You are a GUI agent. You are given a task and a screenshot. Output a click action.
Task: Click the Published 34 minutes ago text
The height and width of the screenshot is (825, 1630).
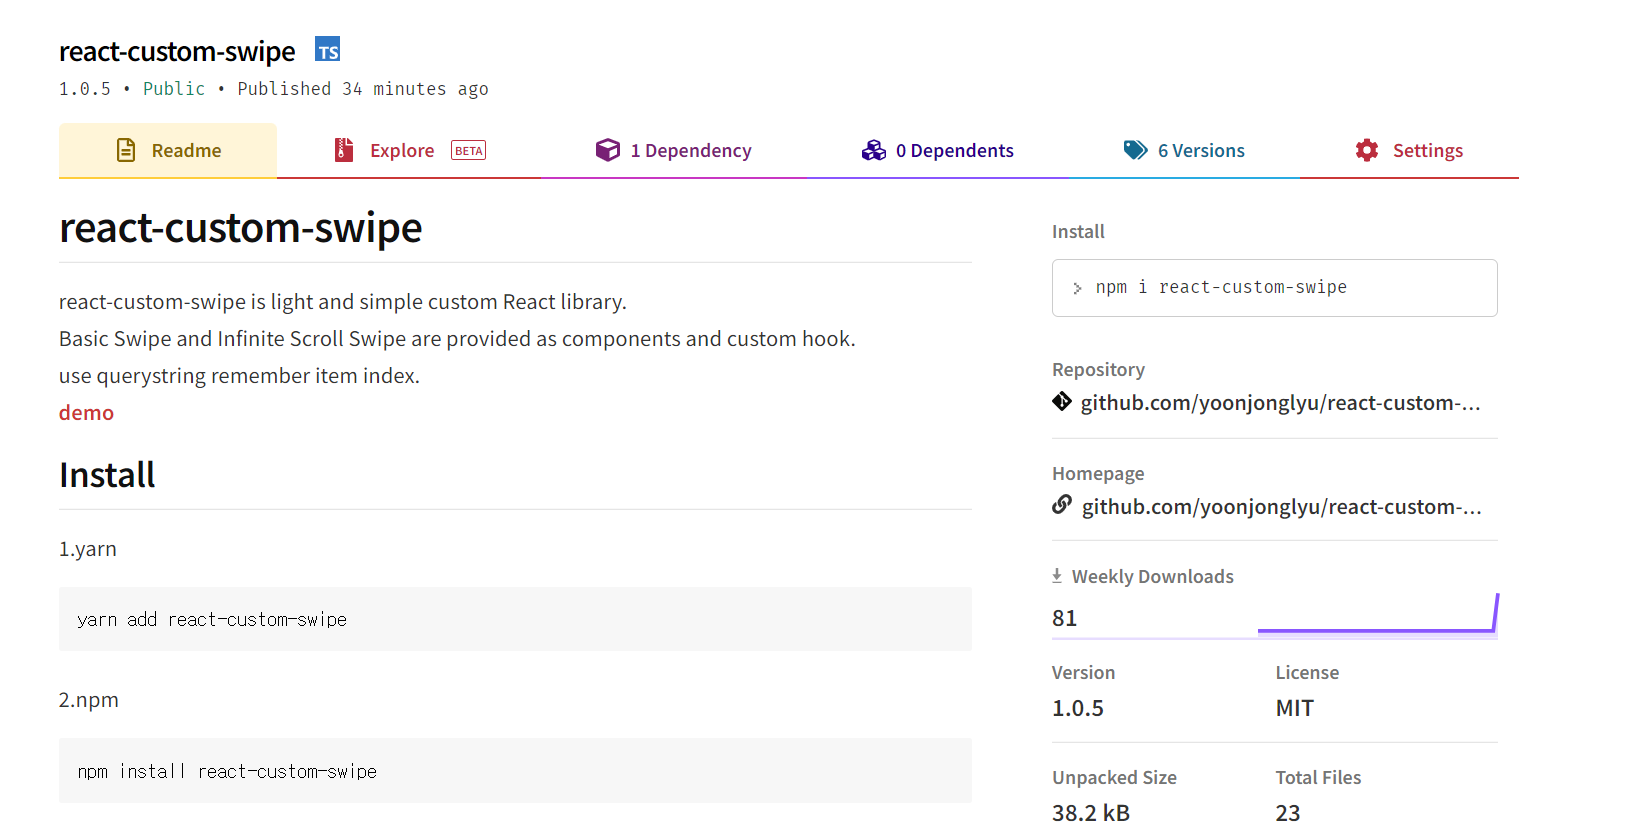coord(362,89)
